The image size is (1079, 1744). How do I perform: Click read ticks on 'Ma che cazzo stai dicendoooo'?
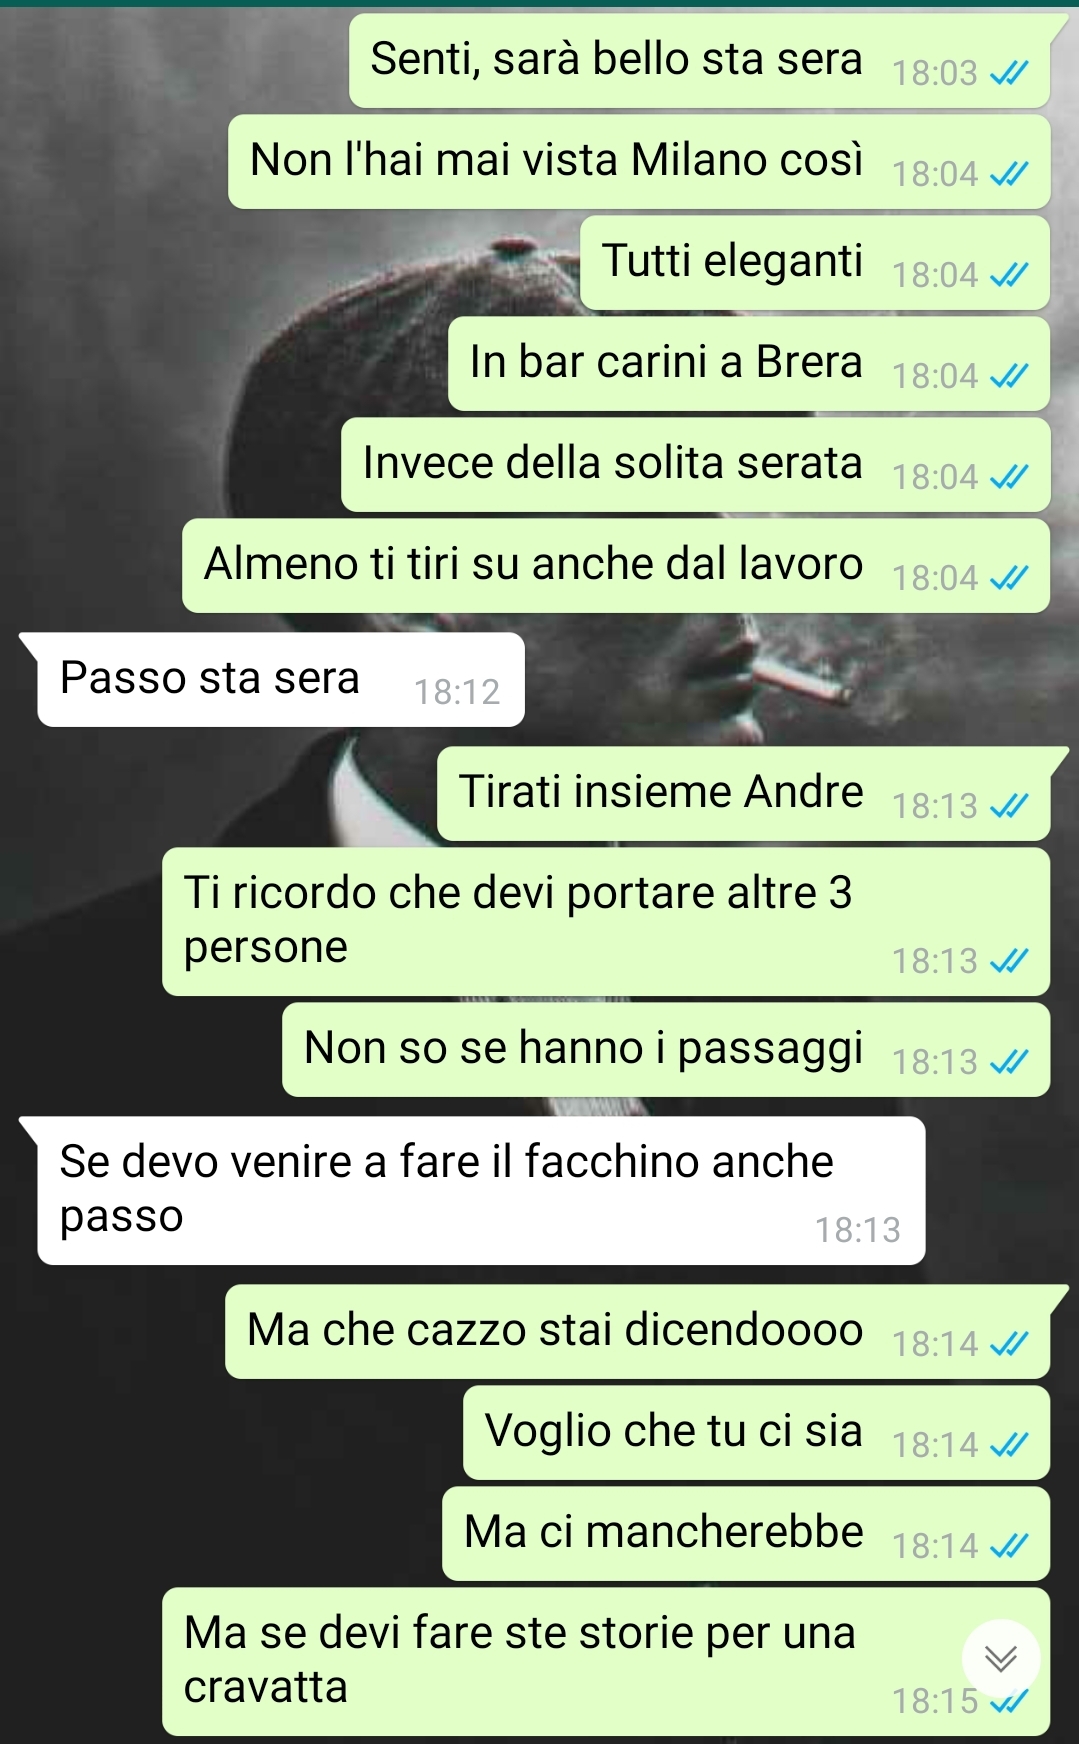(1008, 1344)
